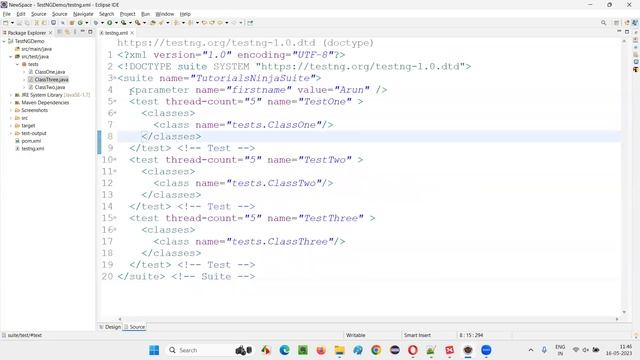Collapse the src/test/java folder
This screenshot has height=360, width=640.
pyautogui.click(x=11, y=57)
